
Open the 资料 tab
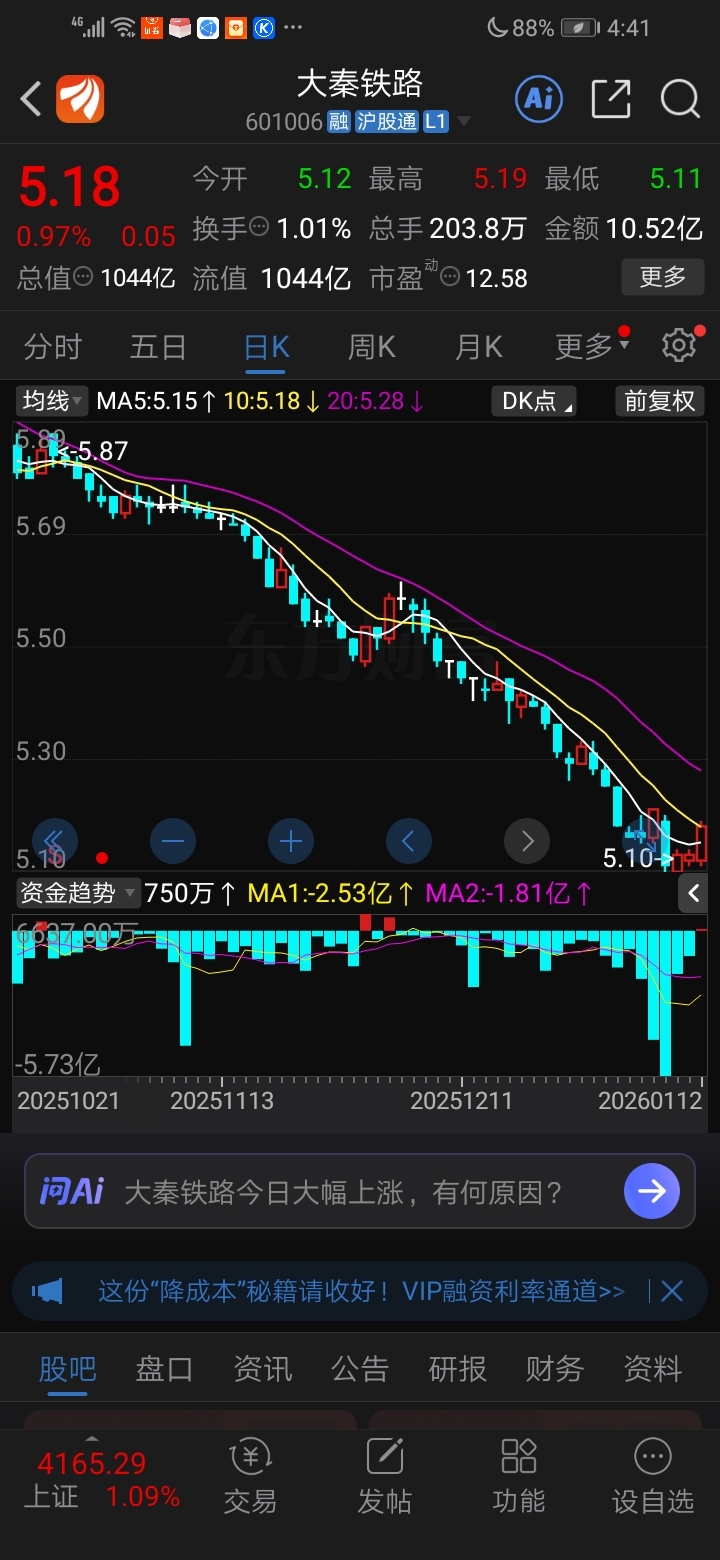(x=653, y=1368)
